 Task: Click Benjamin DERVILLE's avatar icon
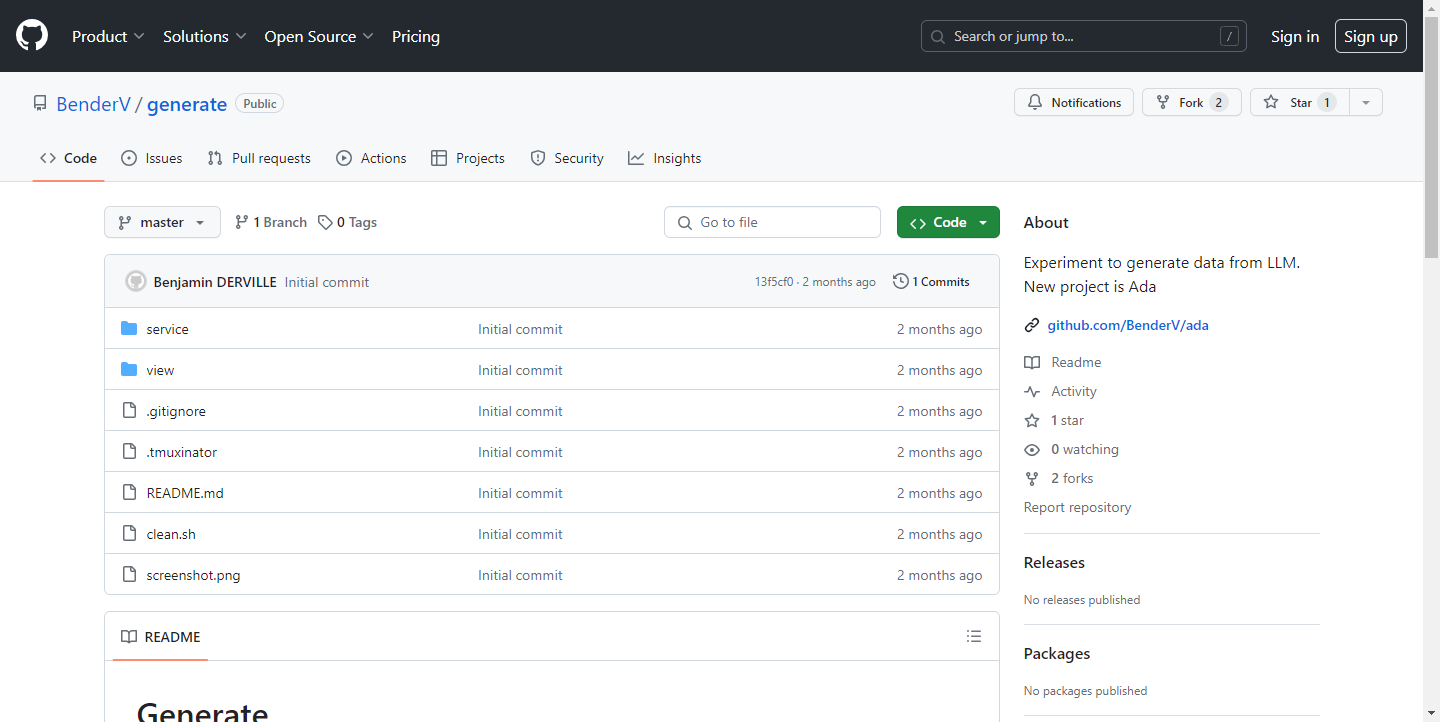pos(136,282)
